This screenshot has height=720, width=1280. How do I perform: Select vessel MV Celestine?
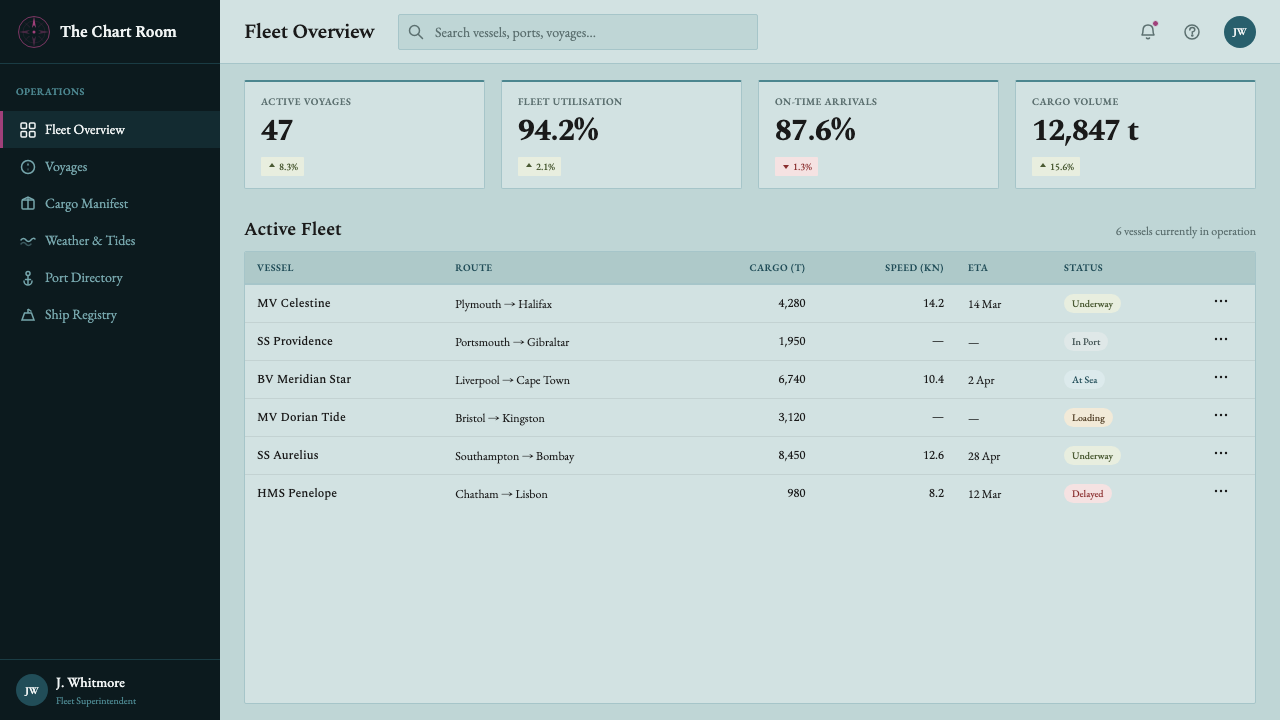[294, 303]
